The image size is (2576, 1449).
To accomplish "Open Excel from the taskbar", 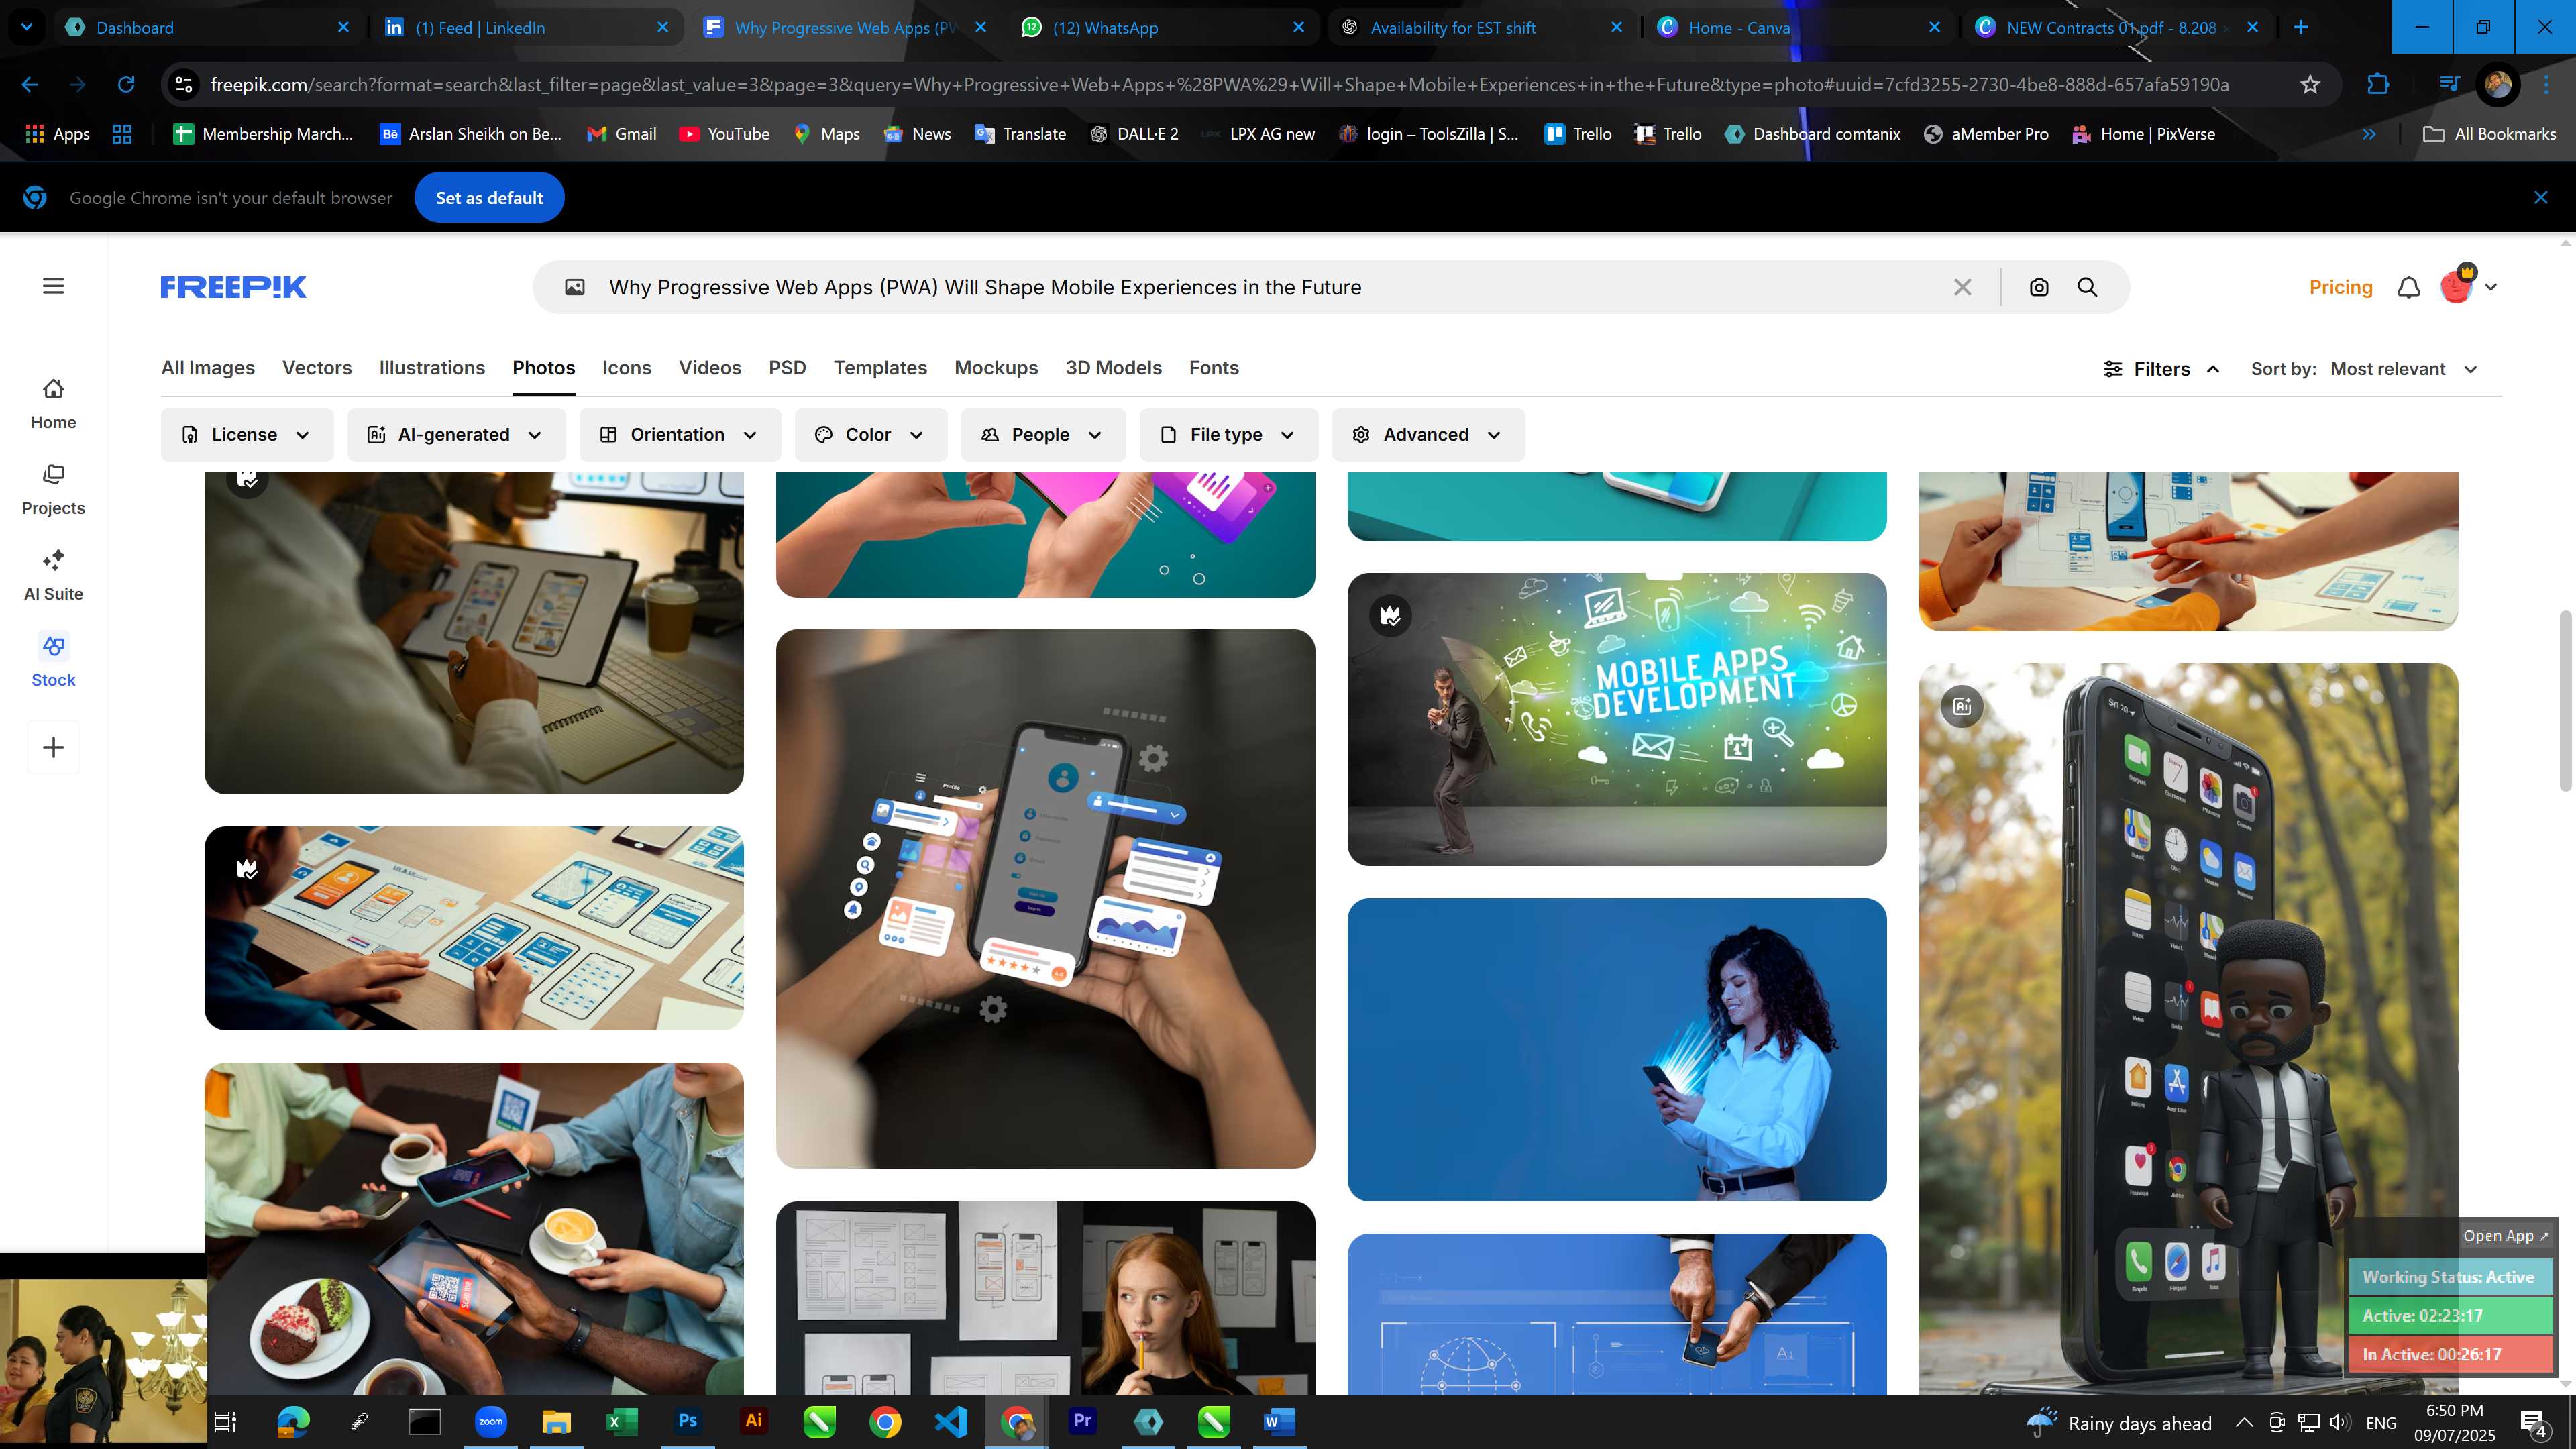I will pos(621,1421).
